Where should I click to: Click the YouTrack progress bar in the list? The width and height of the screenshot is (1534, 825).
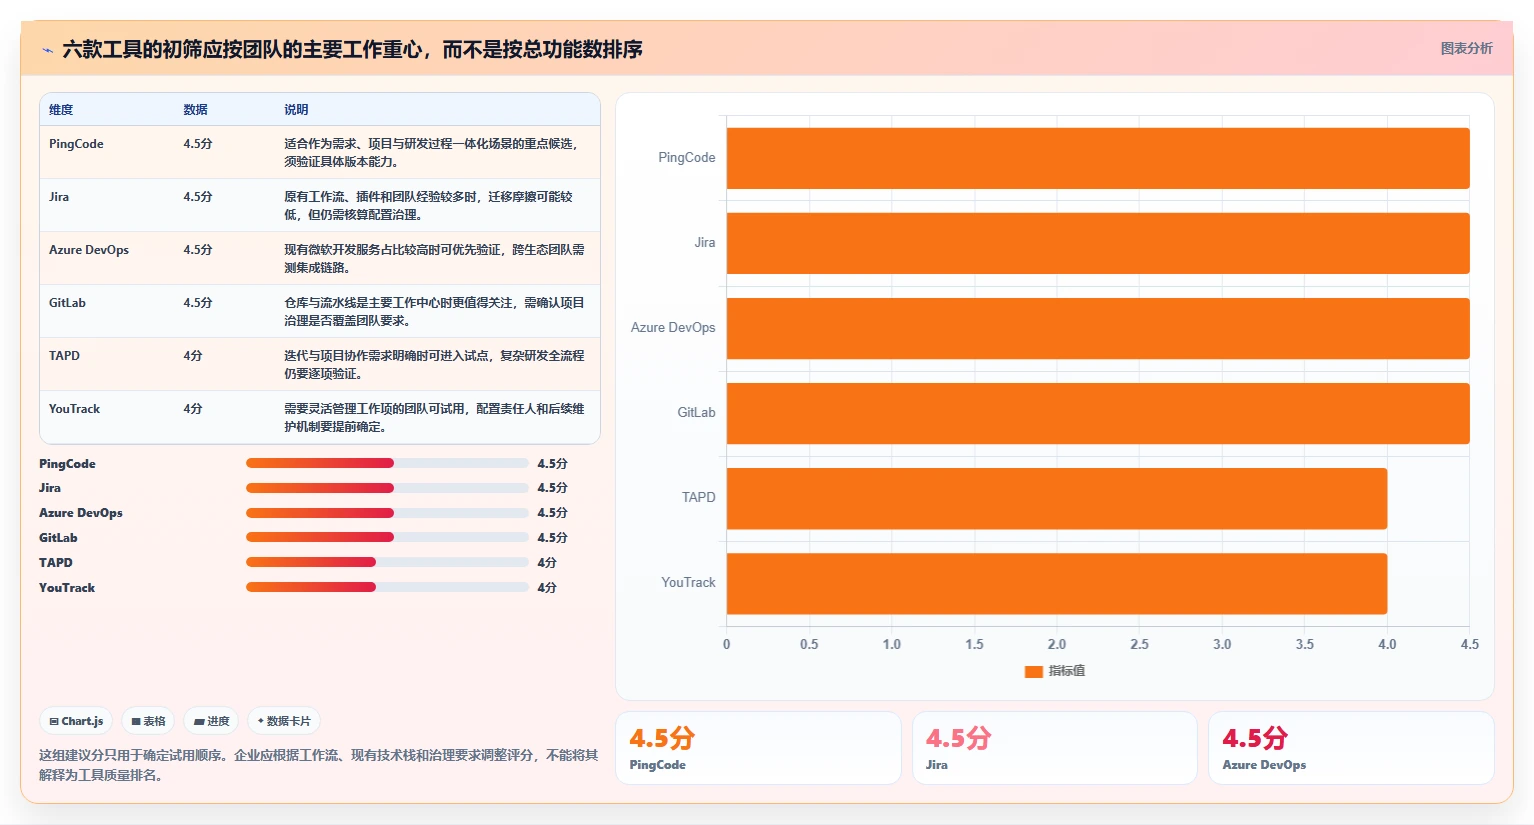click(x=387, y=587)
